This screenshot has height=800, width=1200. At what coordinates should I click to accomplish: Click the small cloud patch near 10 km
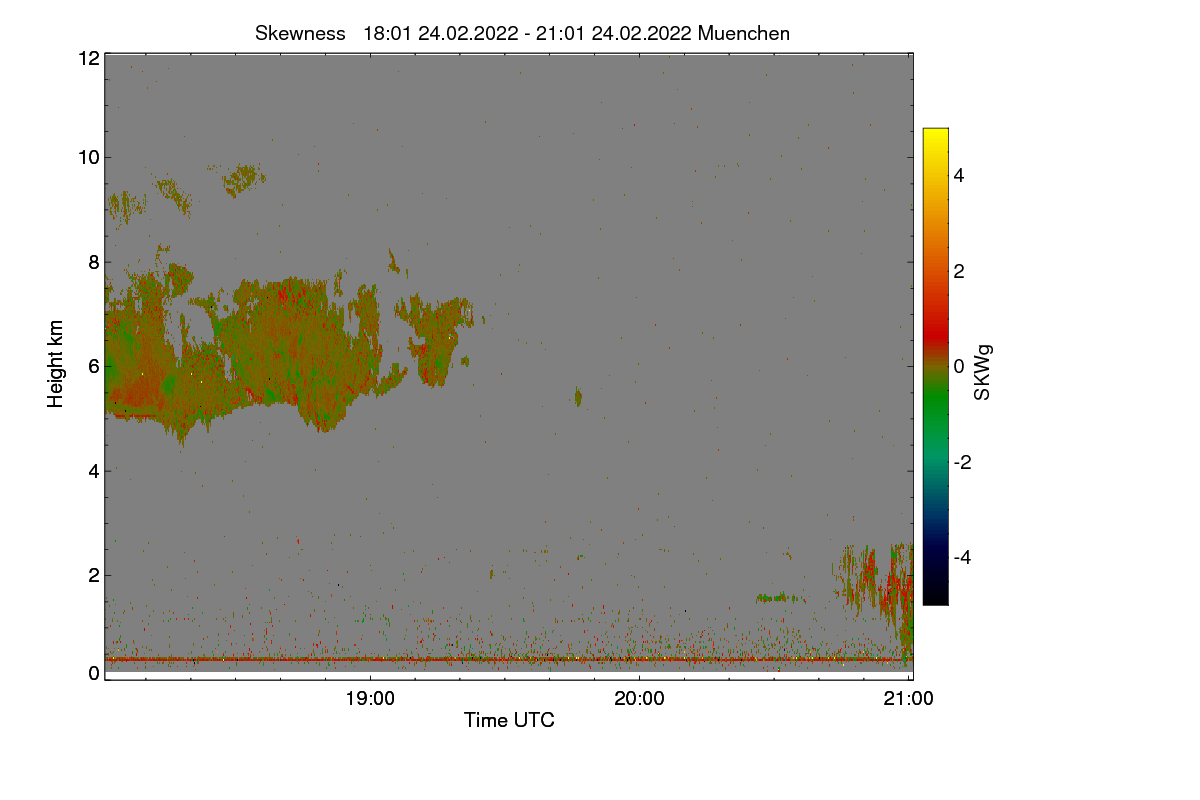[x=242, y=180]
